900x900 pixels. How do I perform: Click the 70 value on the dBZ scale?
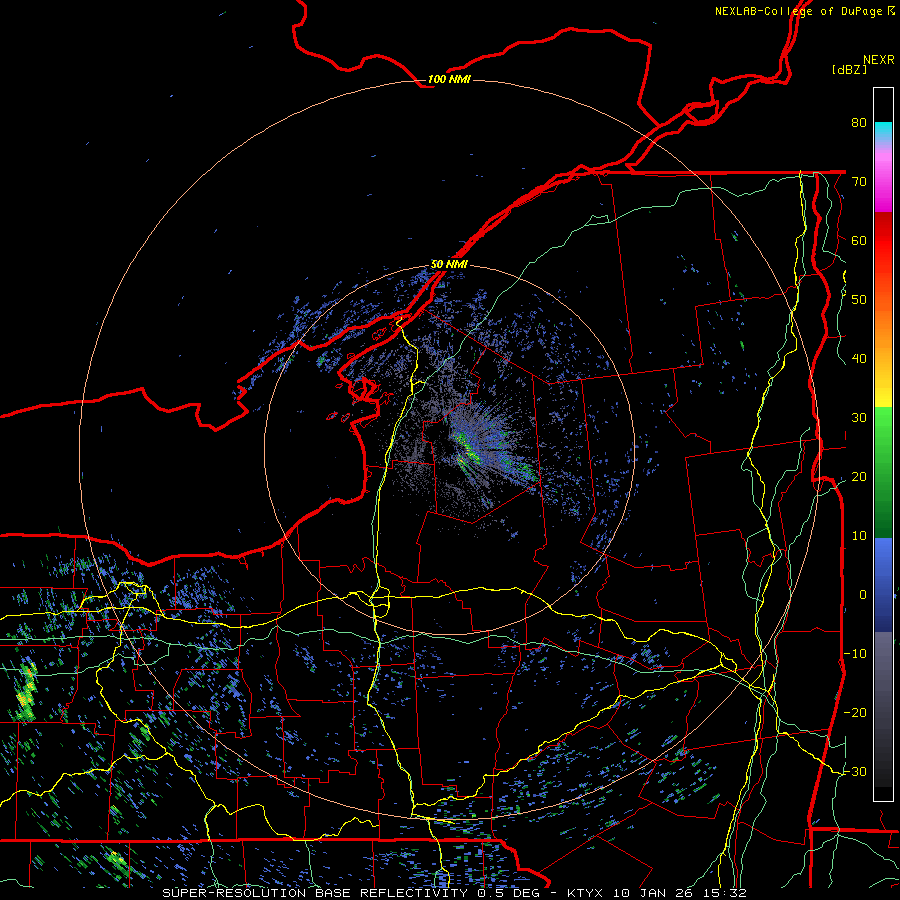click(x=859, y=181)
